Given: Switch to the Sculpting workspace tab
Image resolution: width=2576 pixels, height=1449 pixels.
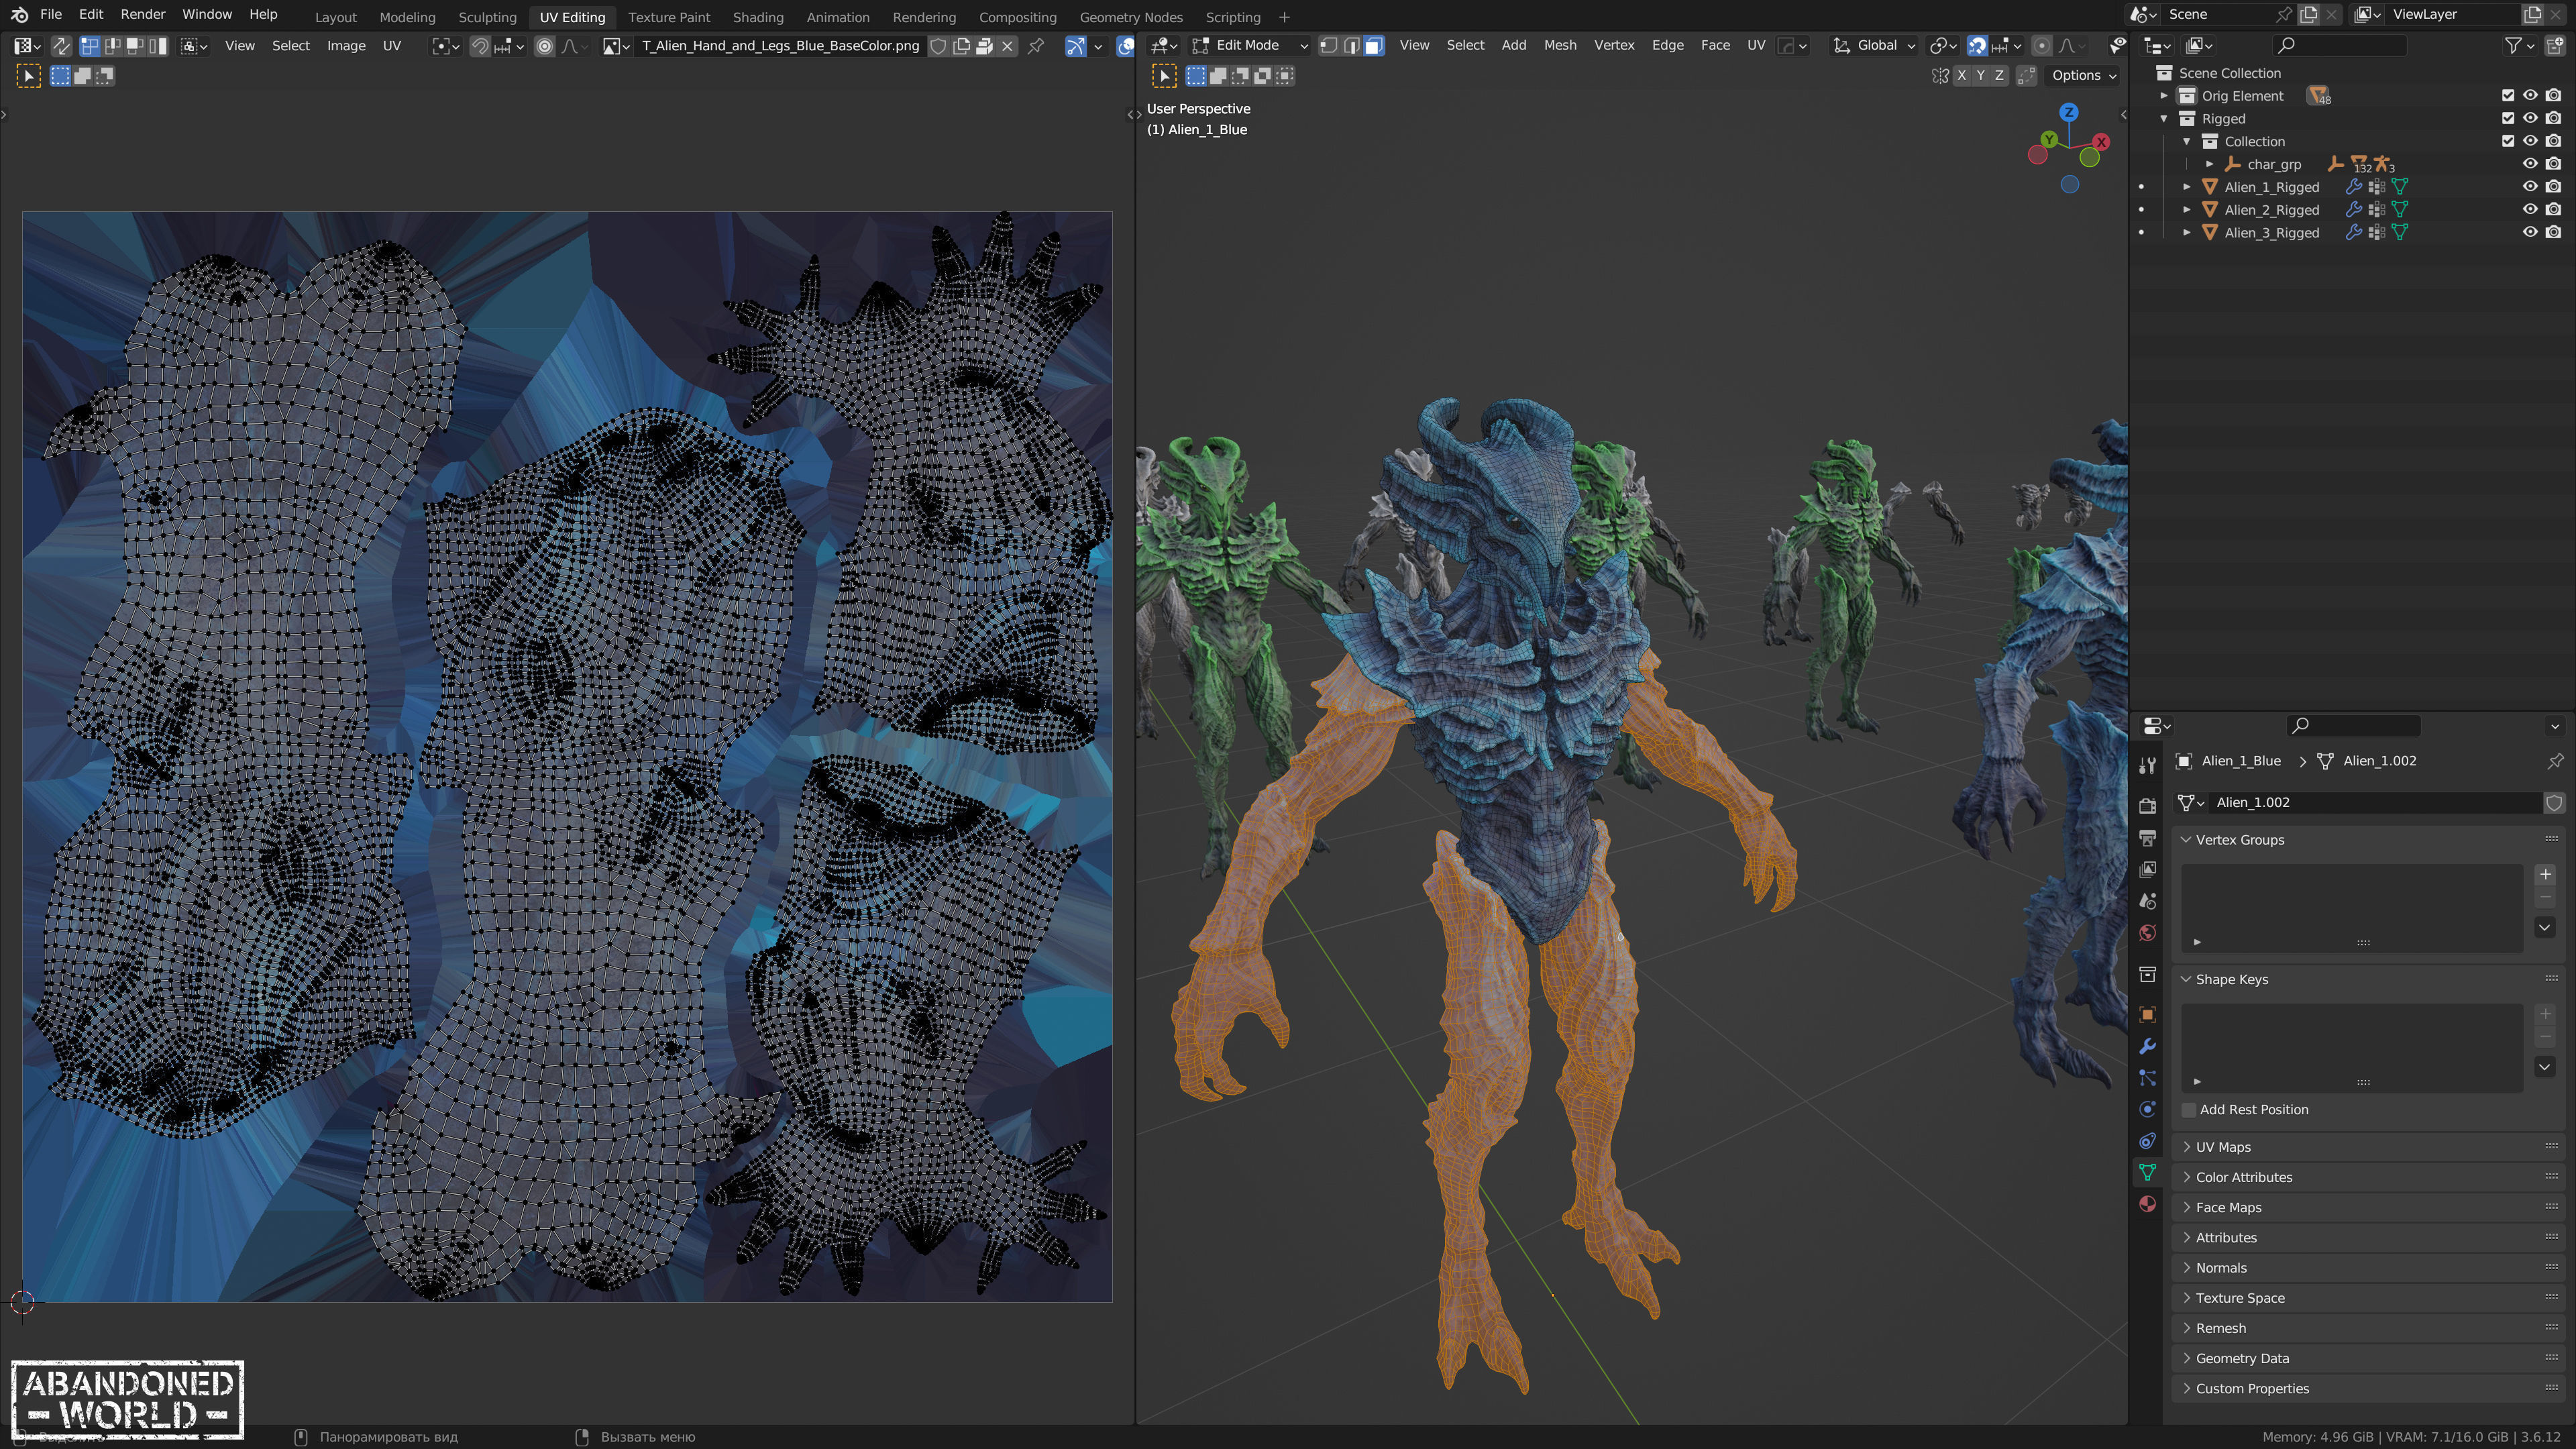Looking at the screenshot, I should 487,17.
